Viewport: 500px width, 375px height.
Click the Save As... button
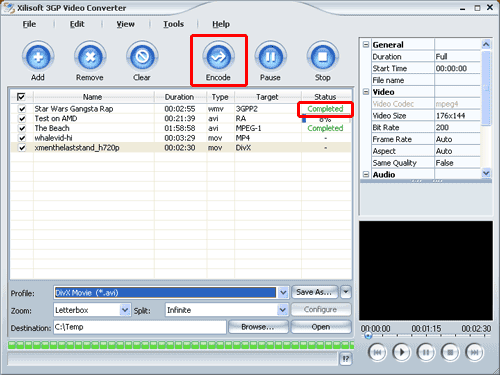(315, 292)
